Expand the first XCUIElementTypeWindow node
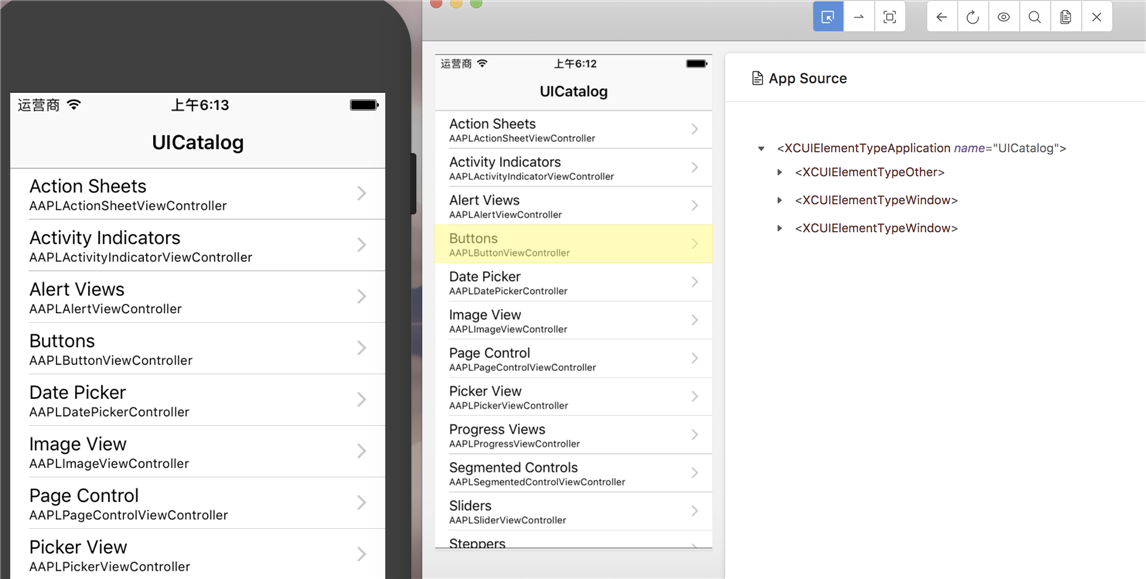1146x579 pixels. click(780, 200)
